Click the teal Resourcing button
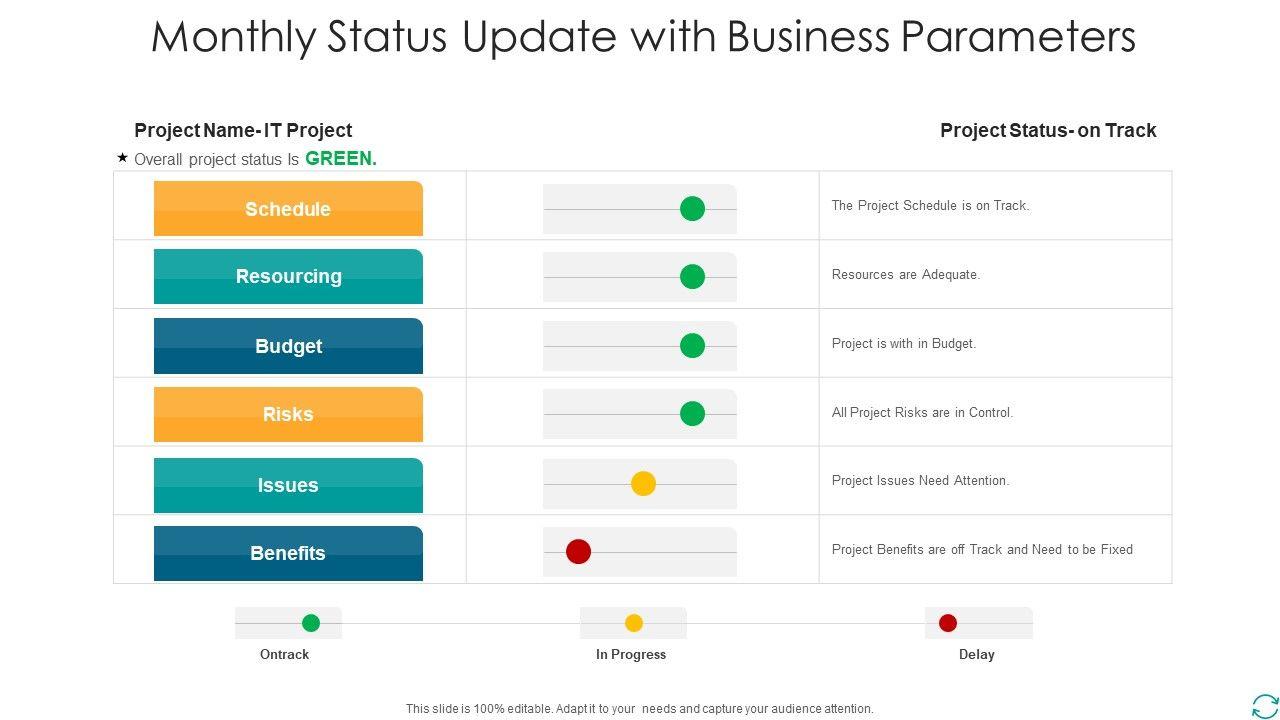Screen dimensions: 1280x720 click(x=288, y=277)
